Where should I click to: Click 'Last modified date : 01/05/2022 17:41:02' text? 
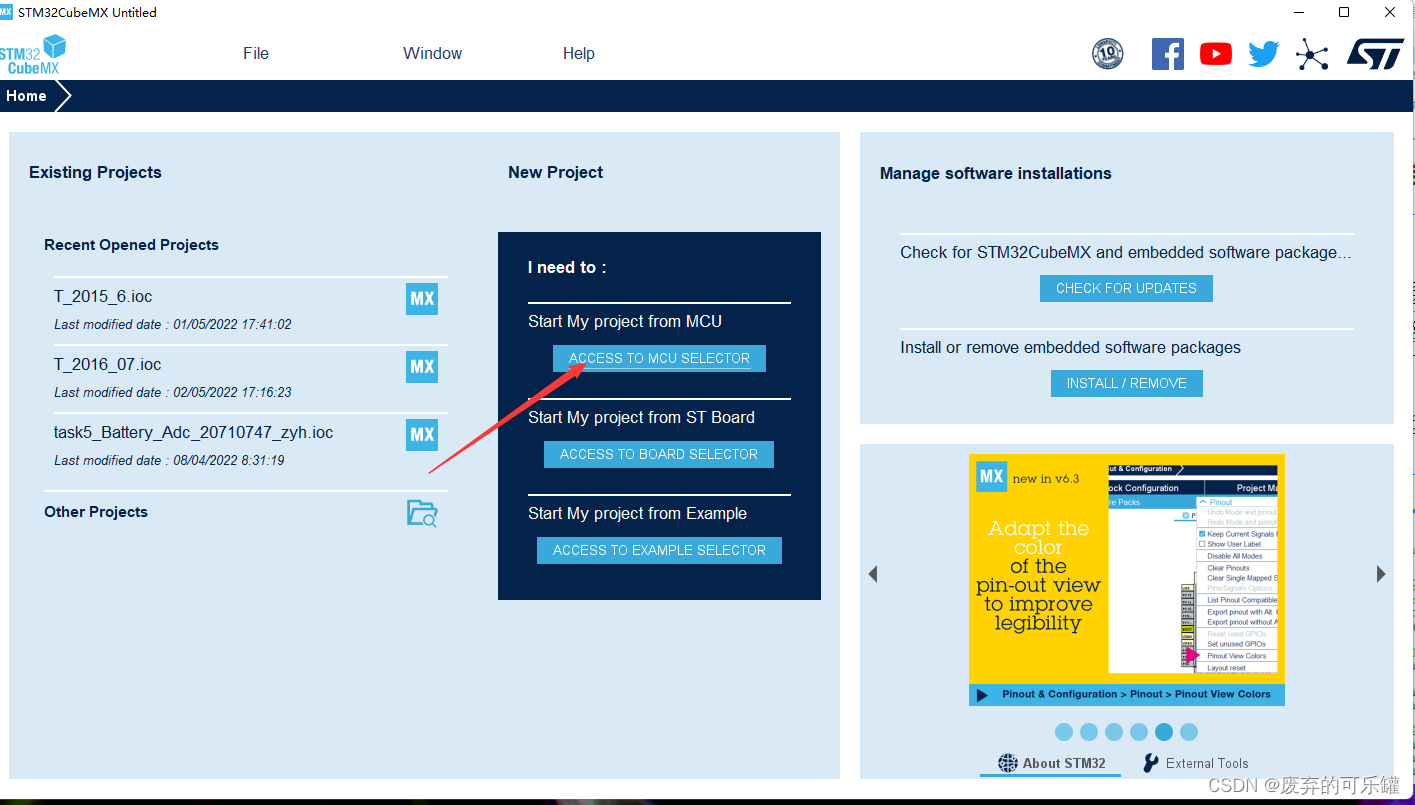pyautogui.click(x=173, y=325)
